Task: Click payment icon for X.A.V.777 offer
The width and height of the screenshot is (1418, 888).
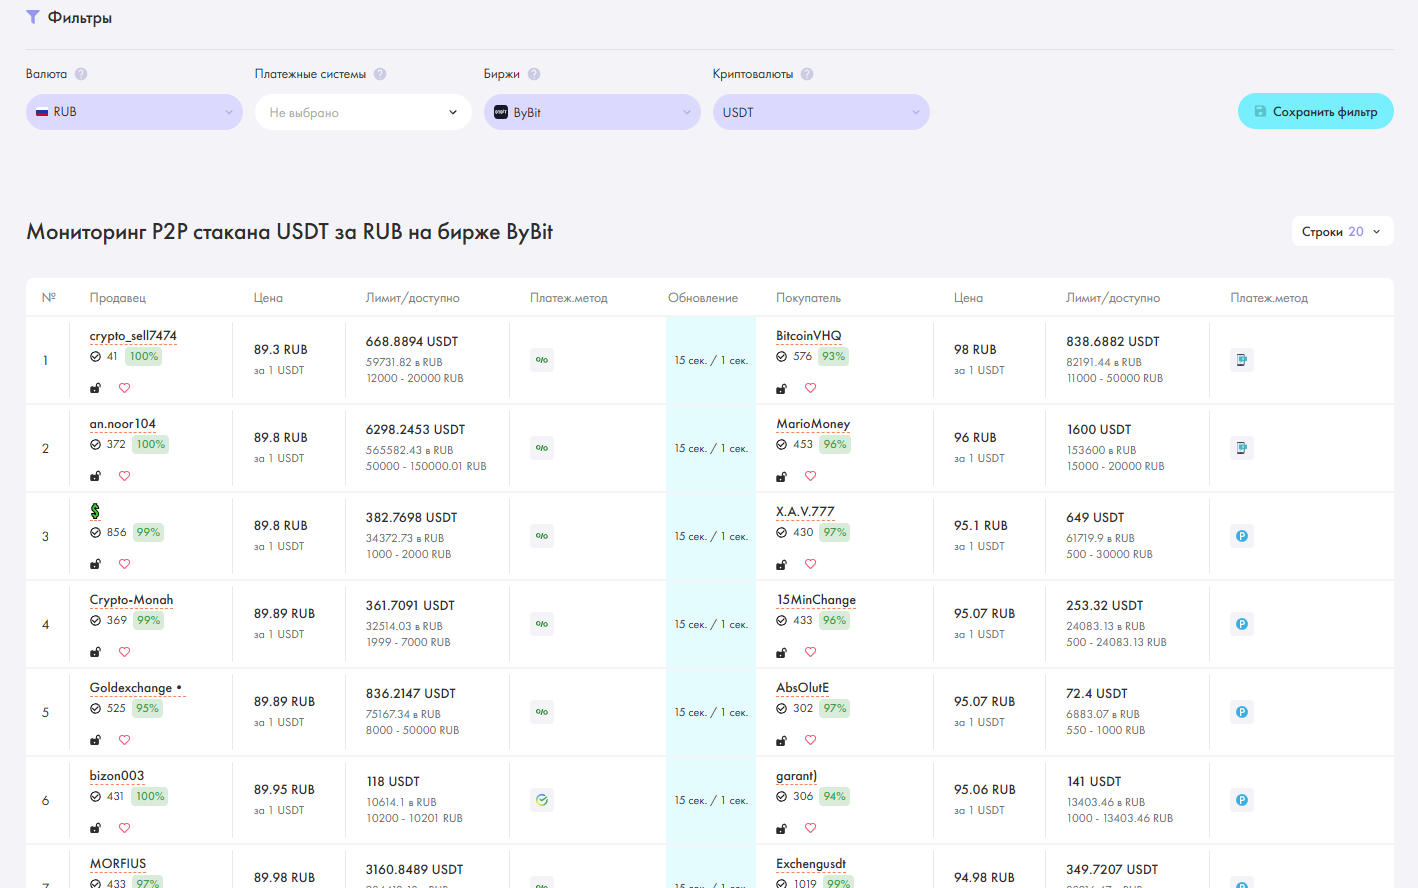Action: (1242, 536)
